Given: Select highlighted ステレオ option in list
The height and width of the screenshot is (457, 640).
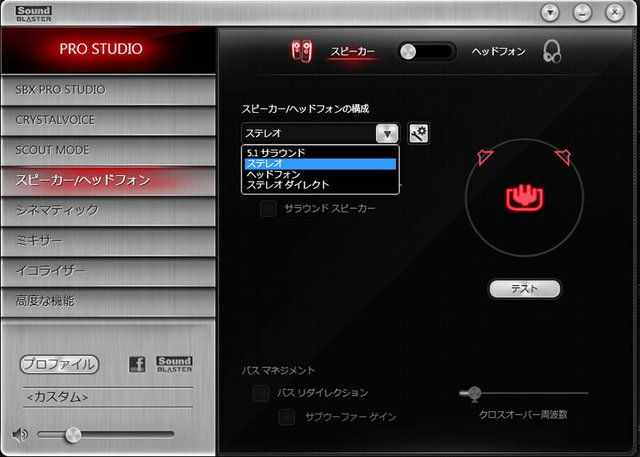Looking at the screenshot, I should click(x=320, y=164).
